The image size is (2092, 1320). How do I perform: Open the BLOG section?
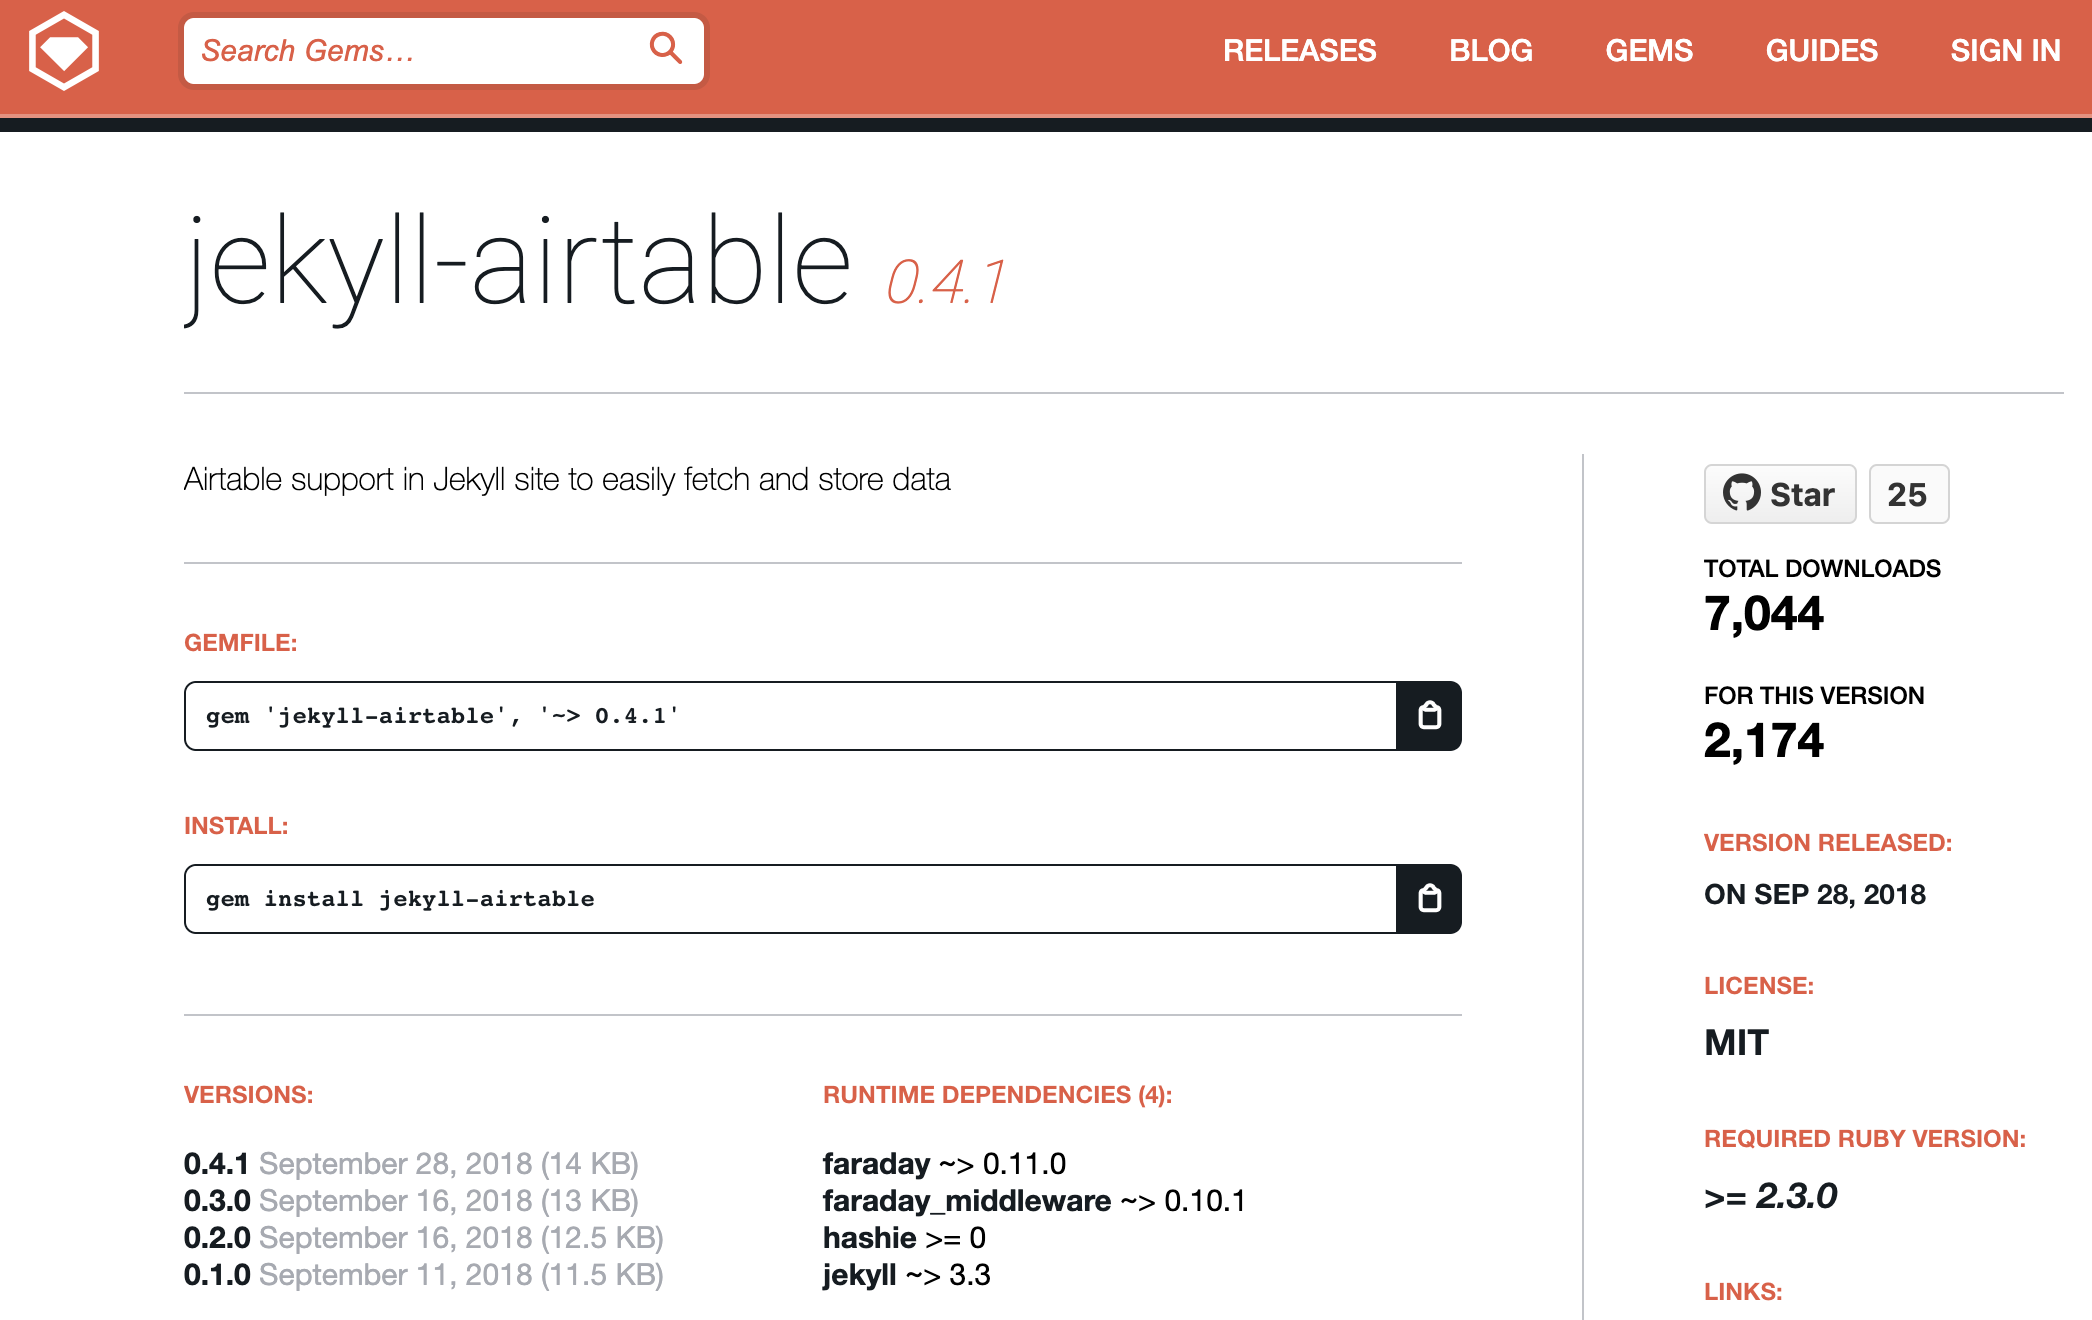pos(1491,50)
